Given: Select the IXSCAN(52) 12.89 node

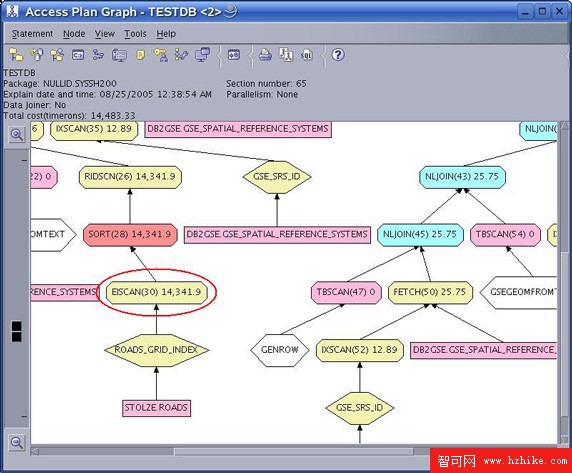Looking at the screenshot, I should point(360,350).
